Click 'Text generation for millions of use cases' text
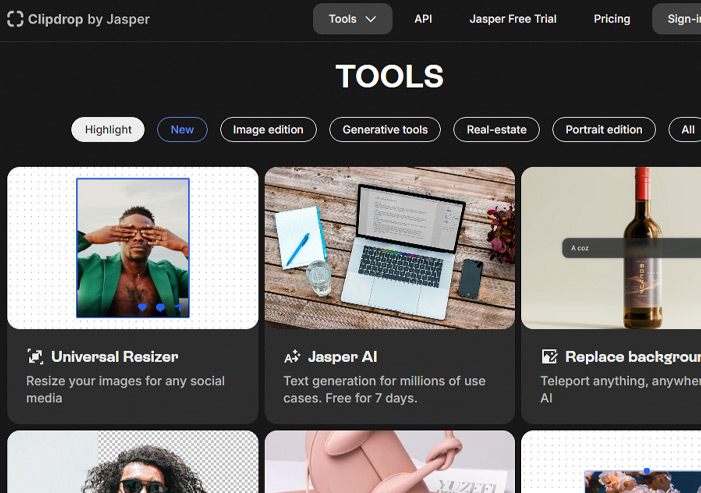The width and height of the screenshot is (701, 493). coord(384,389)
